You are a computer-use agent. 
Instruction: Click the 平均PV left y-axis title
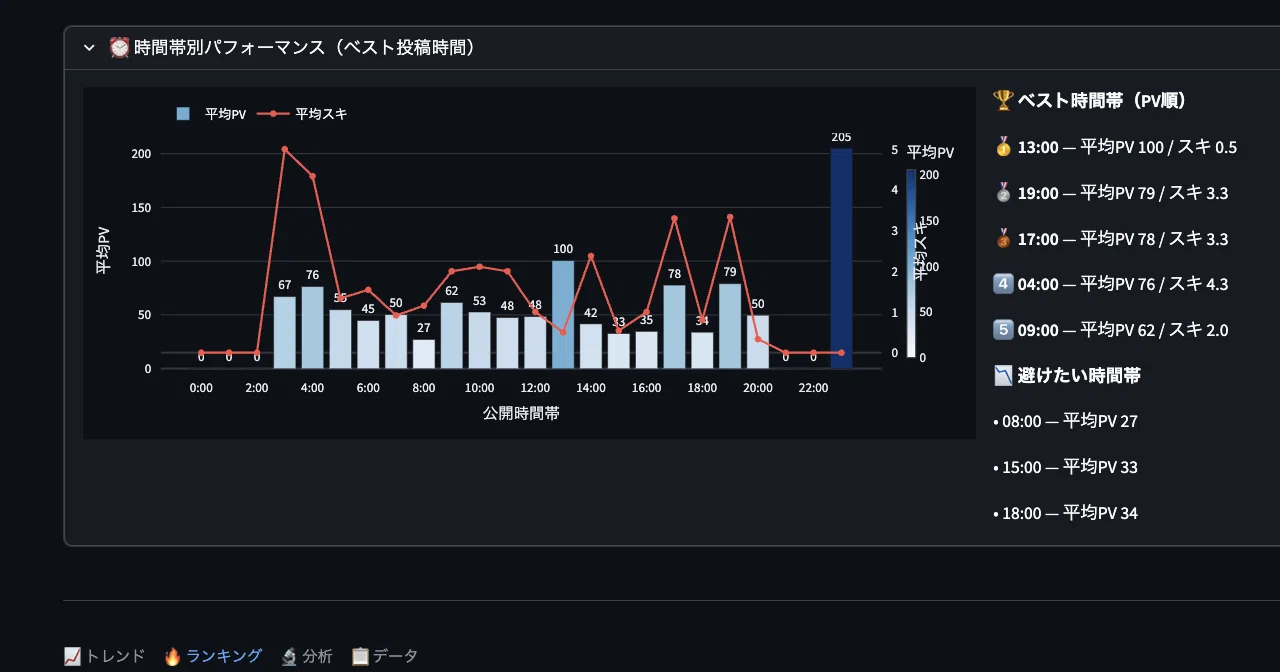(103, 250)
